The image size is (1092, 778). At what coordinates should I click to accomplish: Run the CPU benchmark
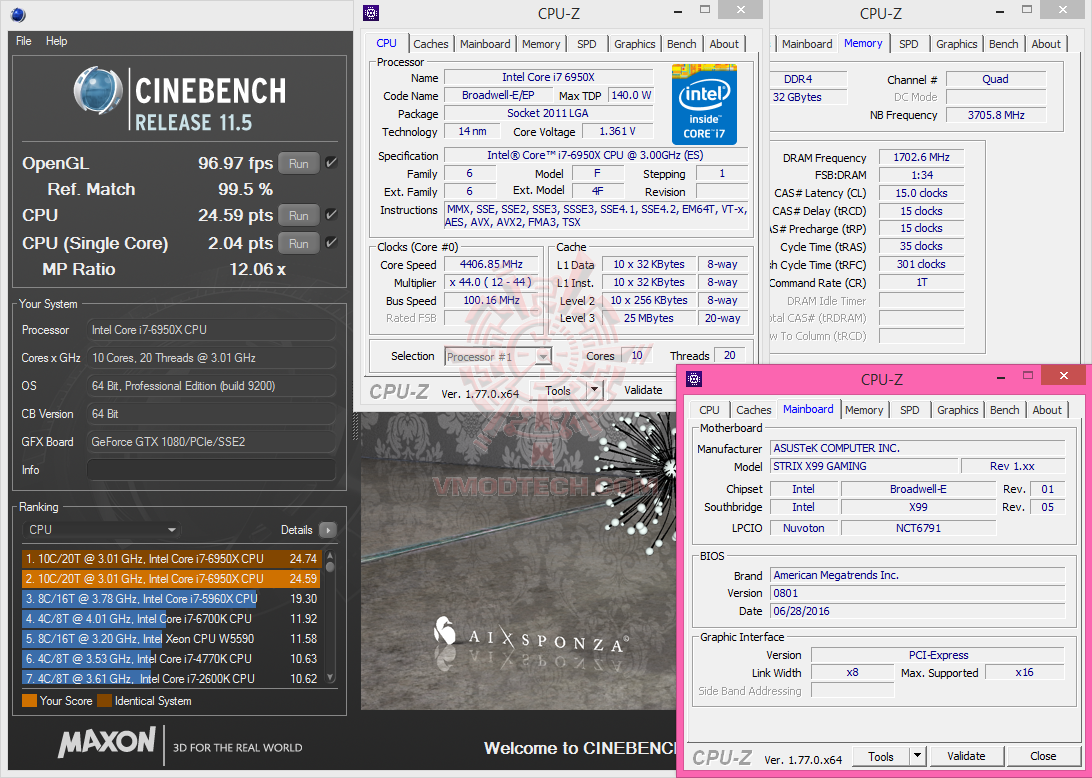pos(299,216)
